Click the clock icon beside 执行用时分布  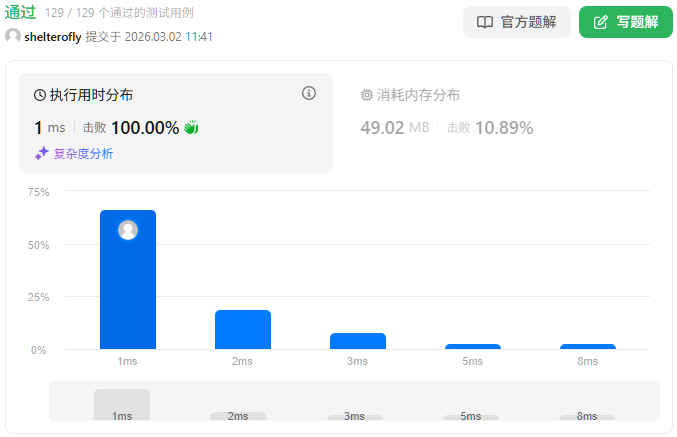pos(40,95)
